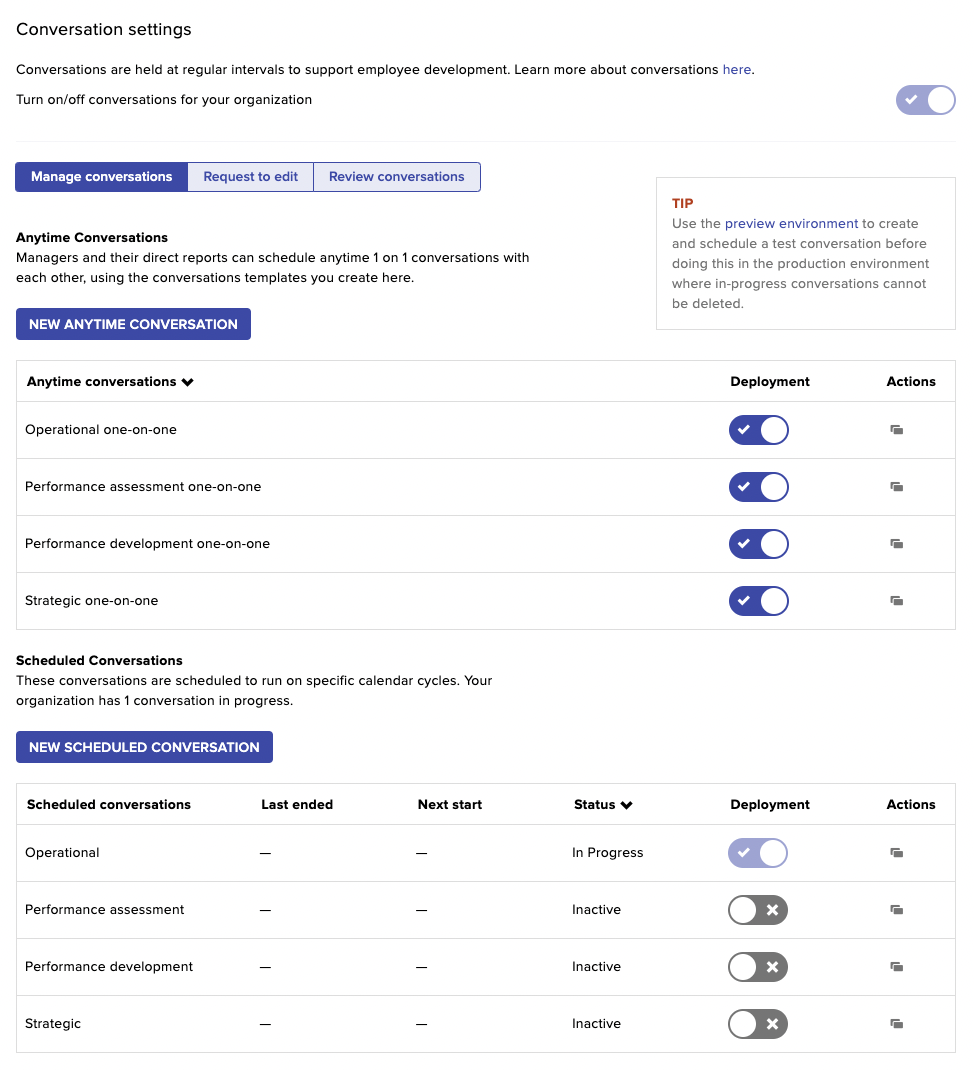Toggle the Anytime conversations sort order

pos(189,381)
